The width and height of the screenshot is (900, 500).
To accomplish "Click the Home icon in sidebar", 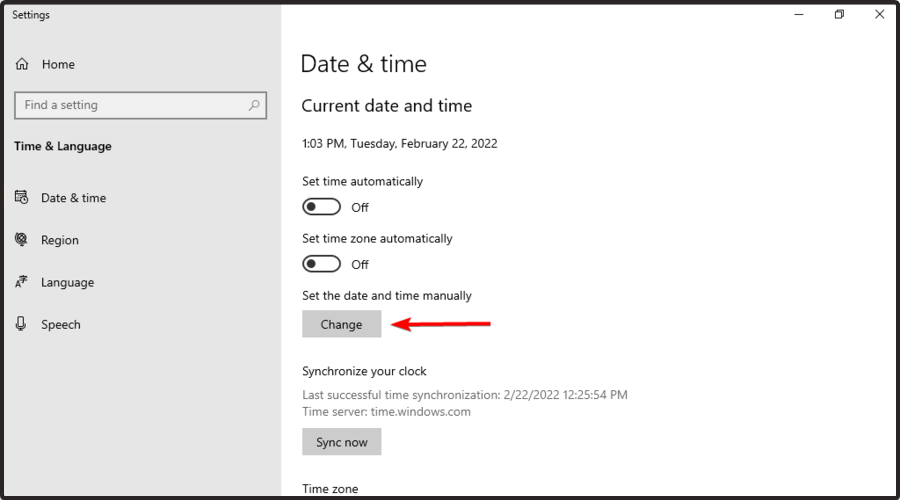I will pyautogui.click(x=22, y=64).
